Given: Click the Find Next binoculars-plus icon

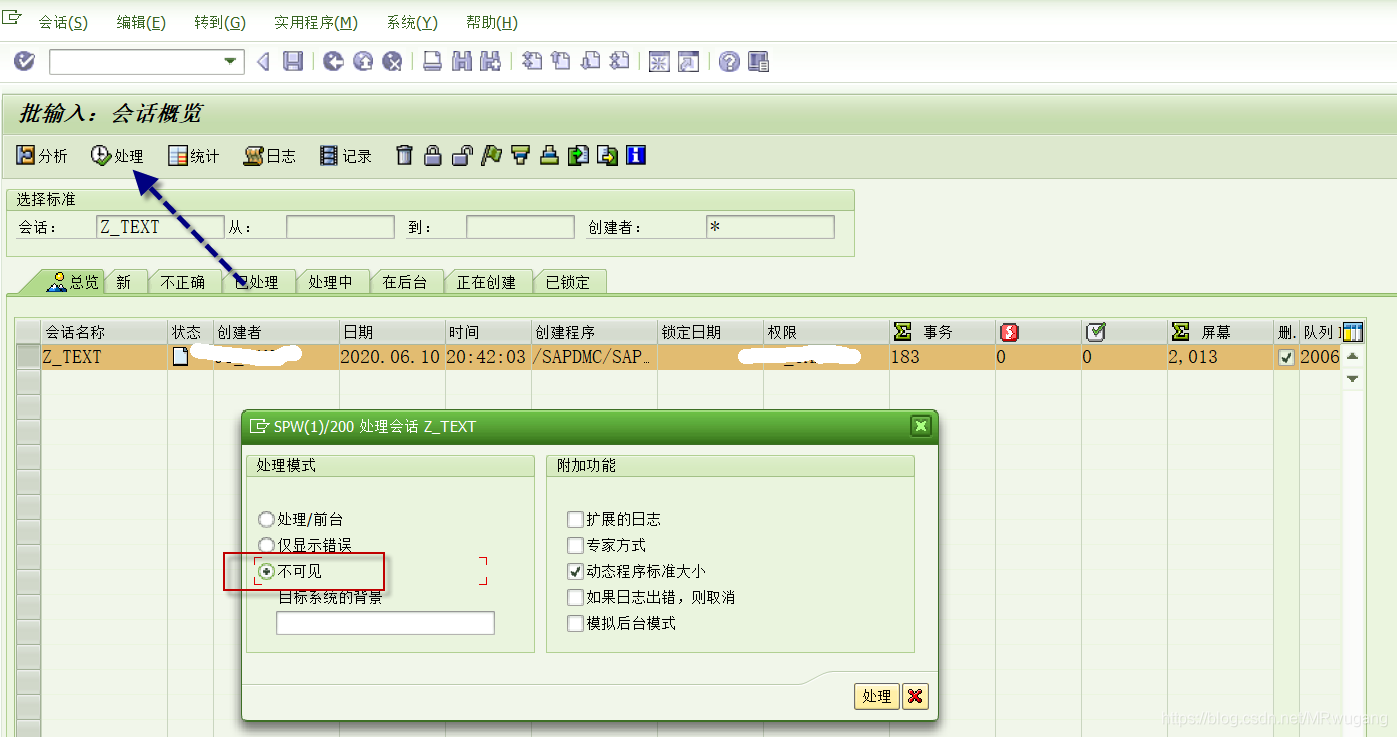Looking at the screenshot, I should [x=490, y=62].
